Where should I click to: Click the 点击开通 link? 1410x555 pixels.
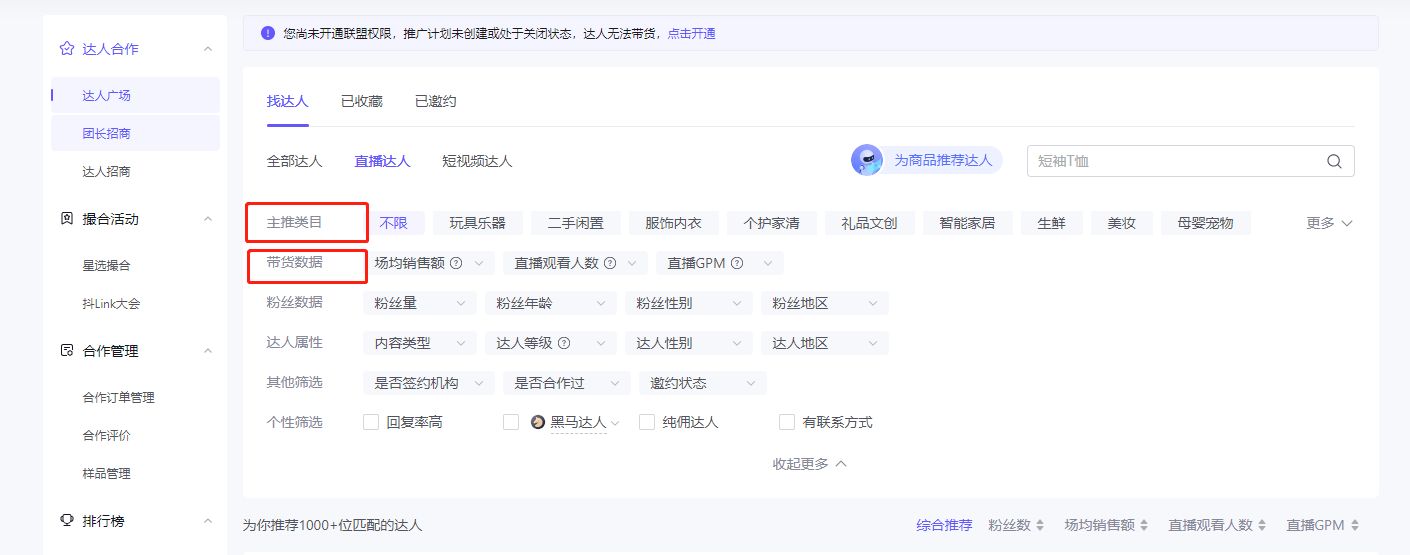tap(691, 33)
